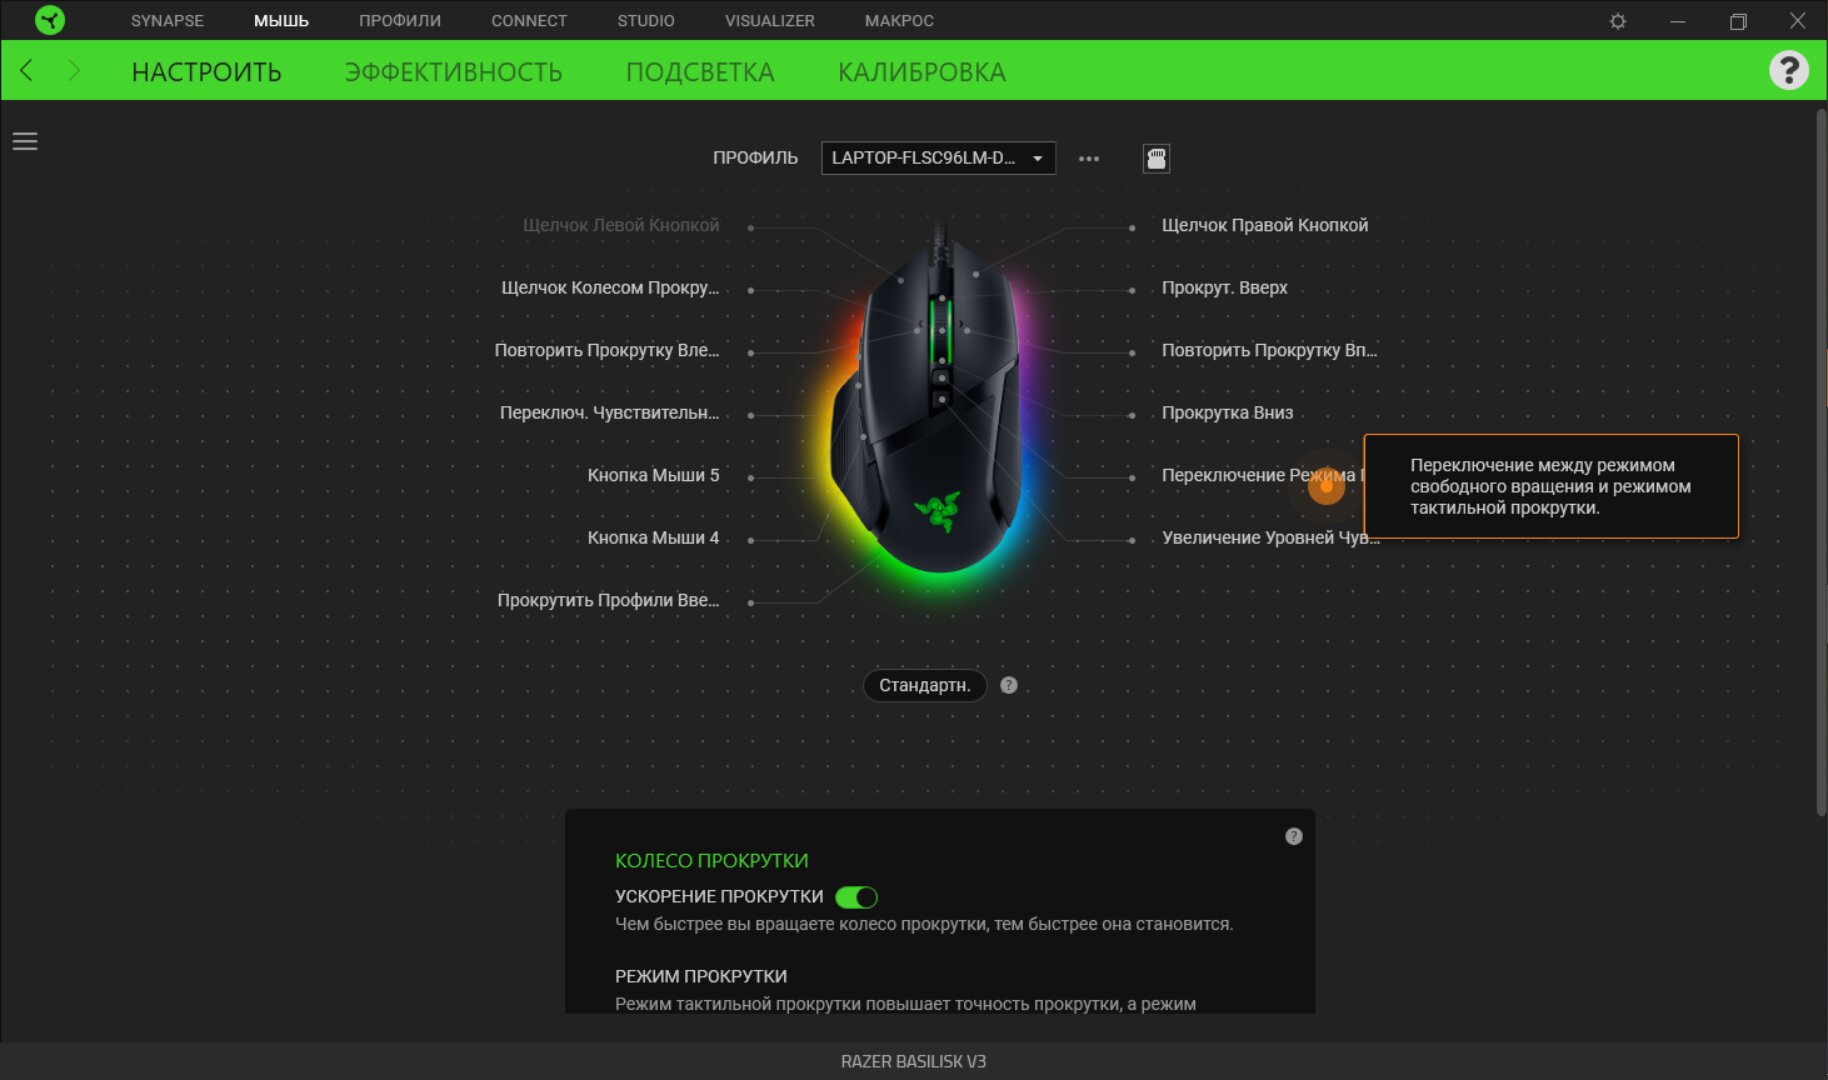Switch to КАЛИБРОВКА subtab
1828x1080 pixels.
coord(922,72)
